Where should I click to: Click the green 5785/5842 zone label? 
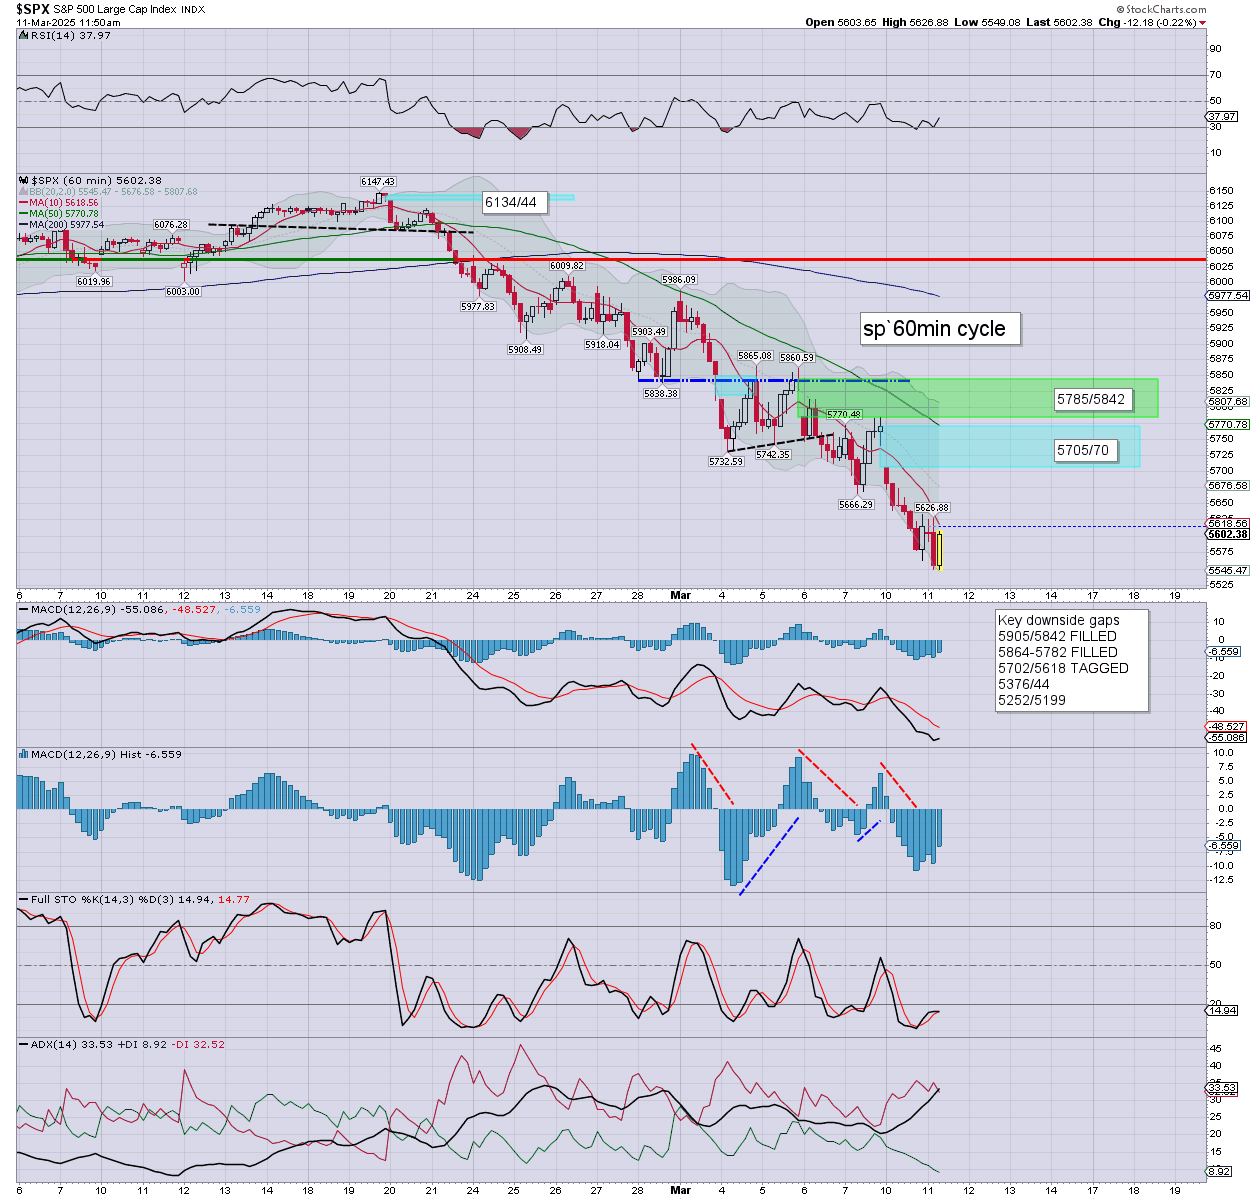click(x=1090, y=400)
